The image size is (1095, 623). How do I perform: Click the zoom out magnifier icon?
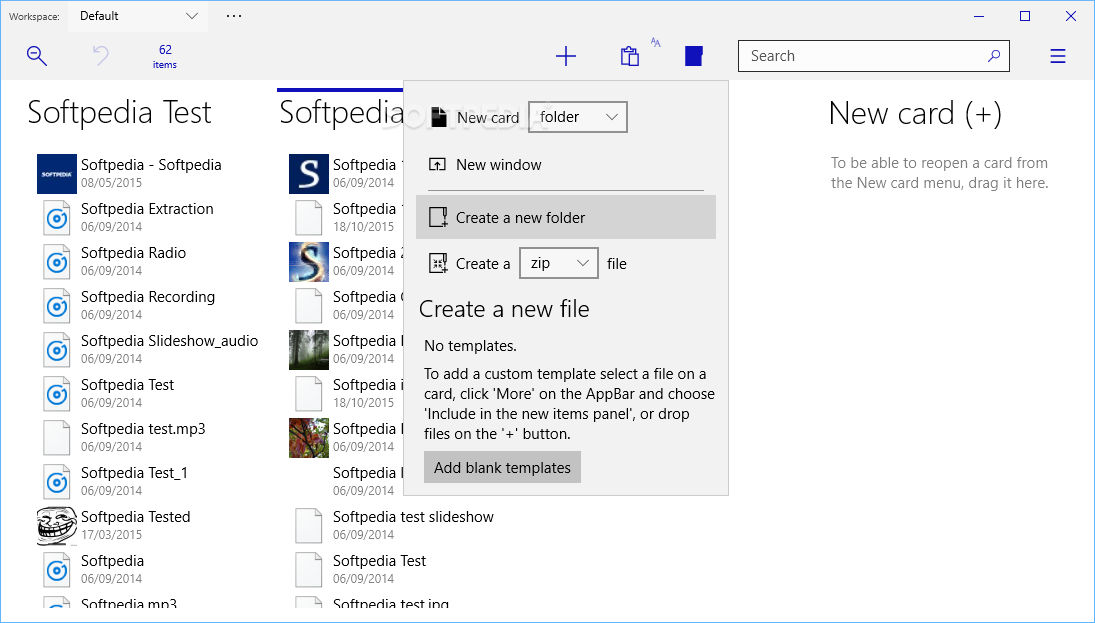point(37,56)
